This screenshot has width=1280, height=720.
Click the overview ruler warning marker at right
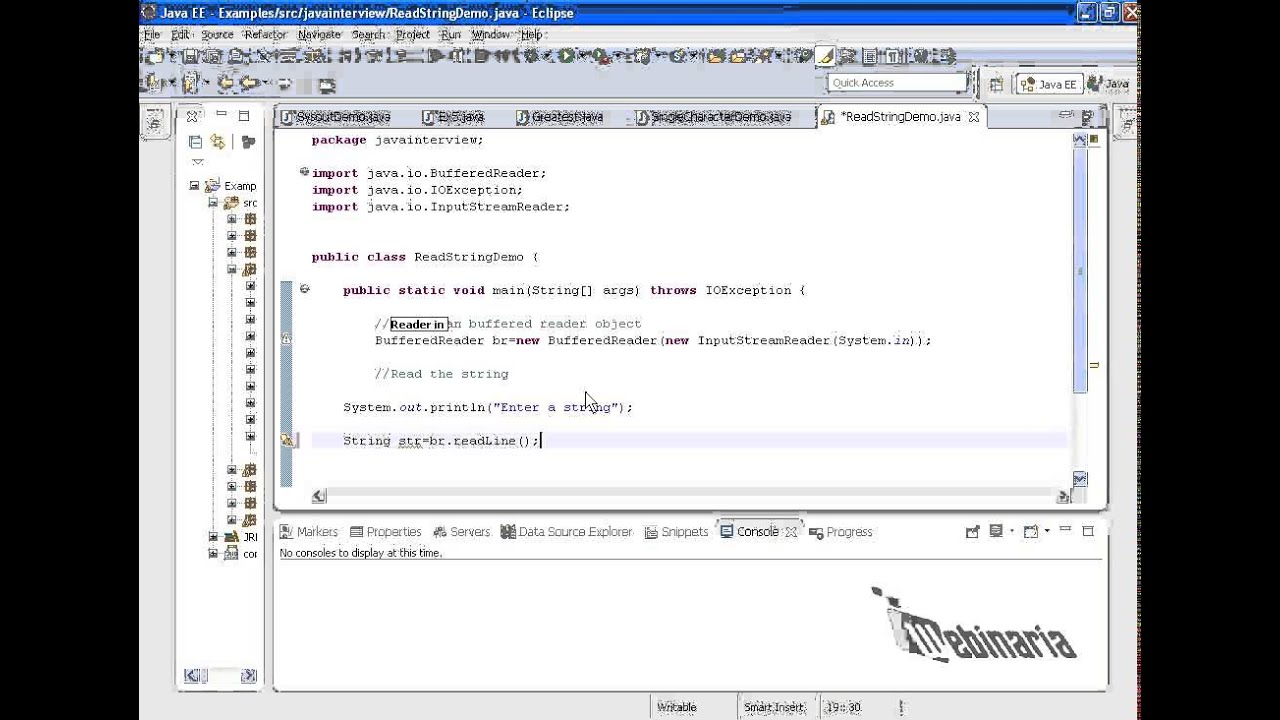(x=1094, y=365)
